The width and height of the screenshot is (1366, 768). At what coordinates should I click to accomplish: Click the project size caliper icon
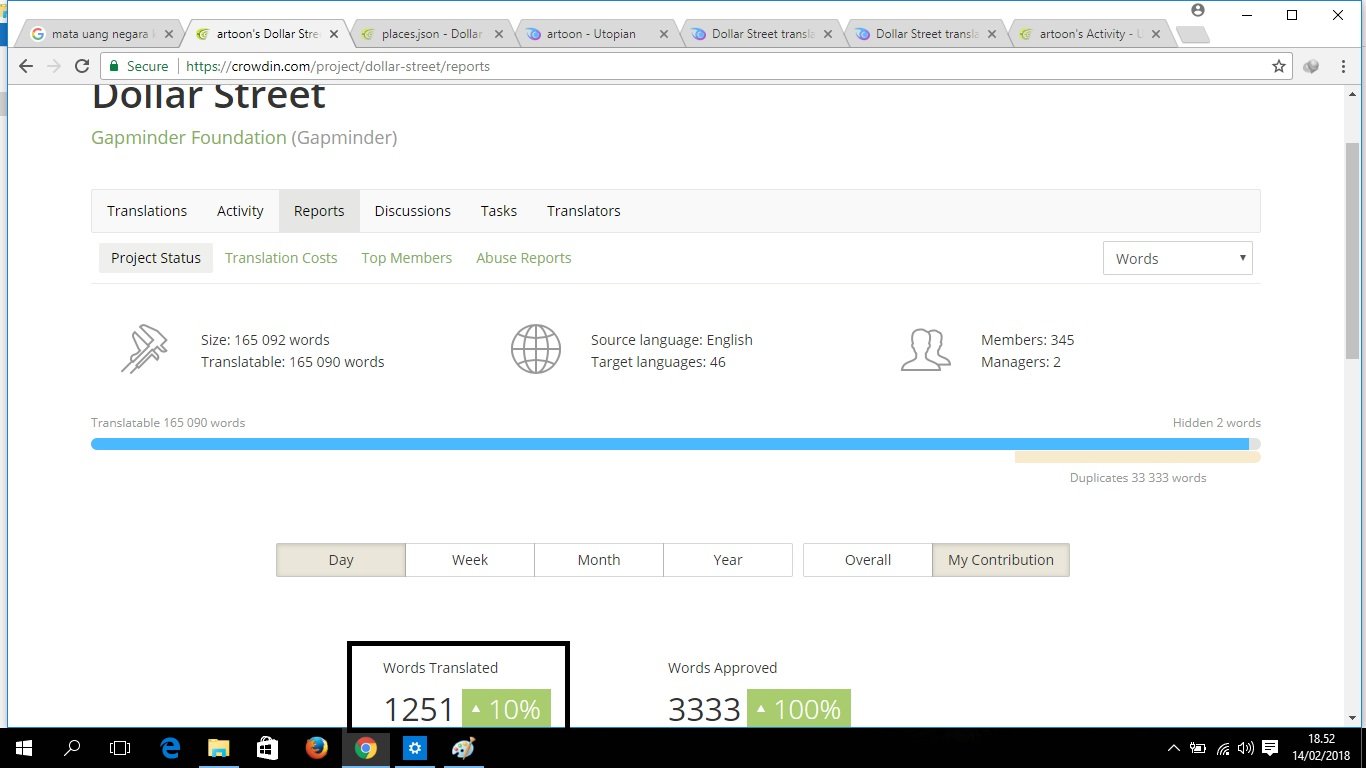coord(144,350)
